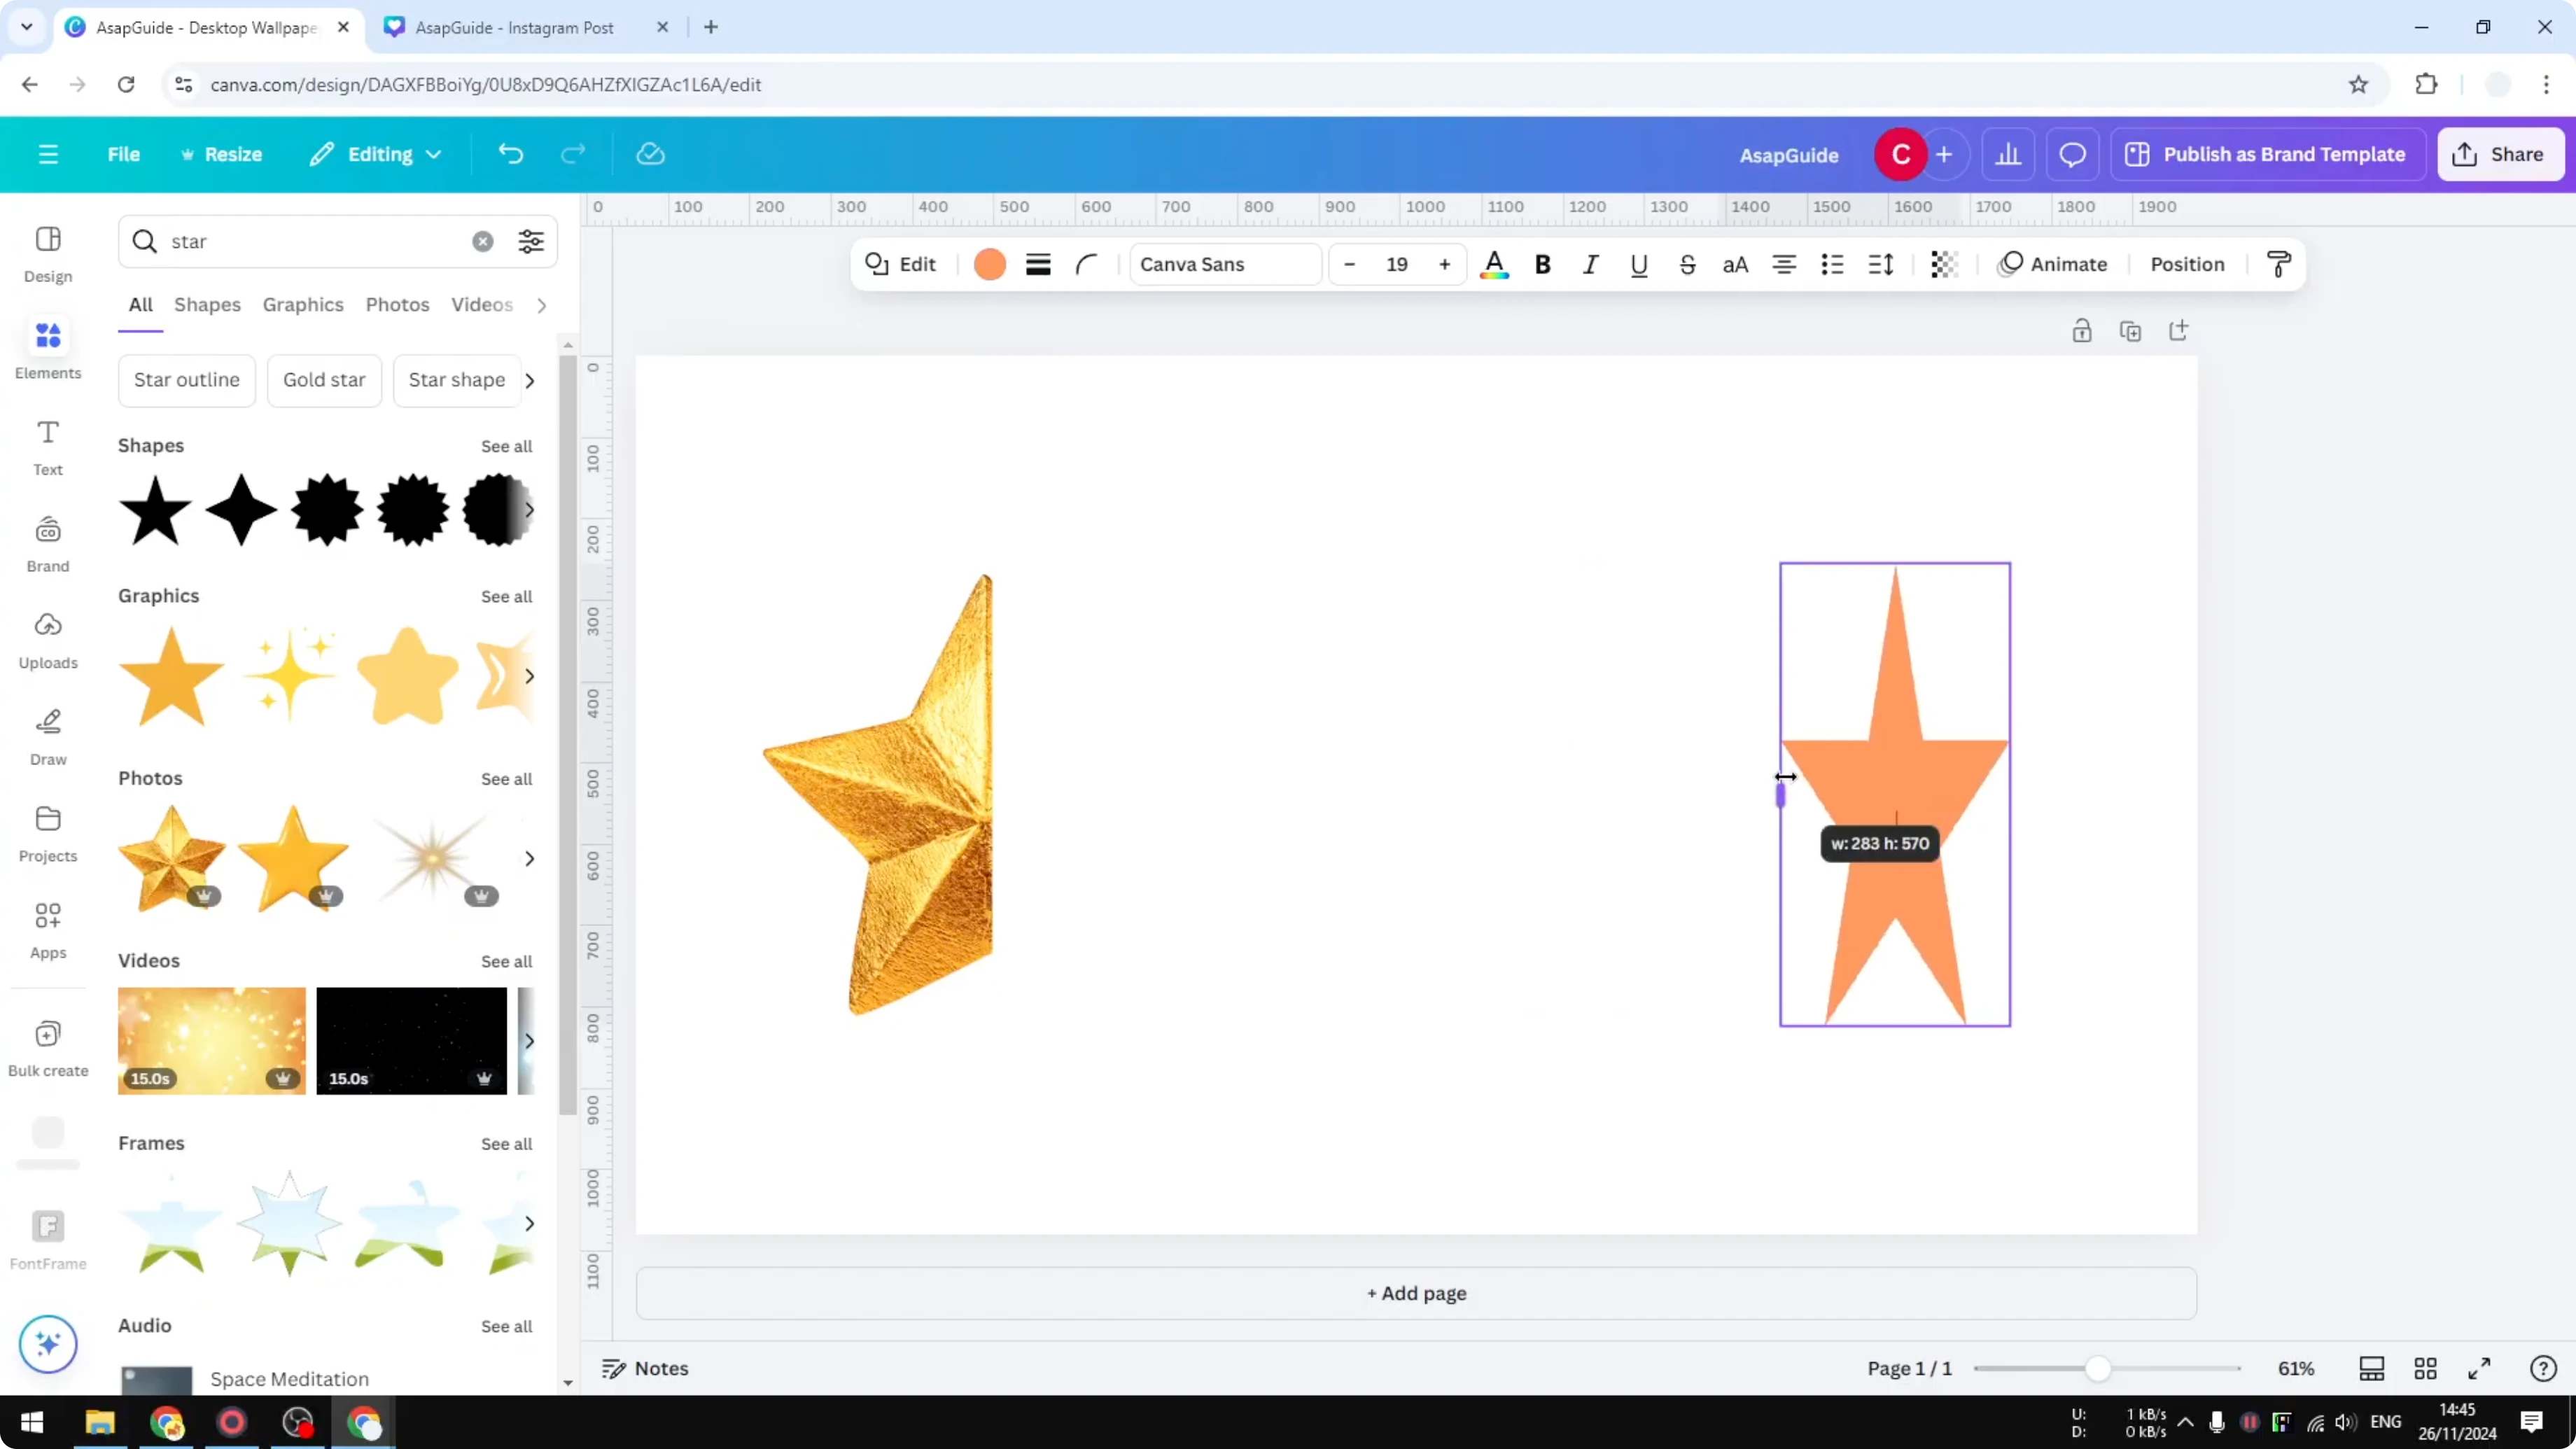The width and height of the screenshot is (2576, 1449).
Task: Open the Canva assistant sparkle button
Action: (47, 1344)
